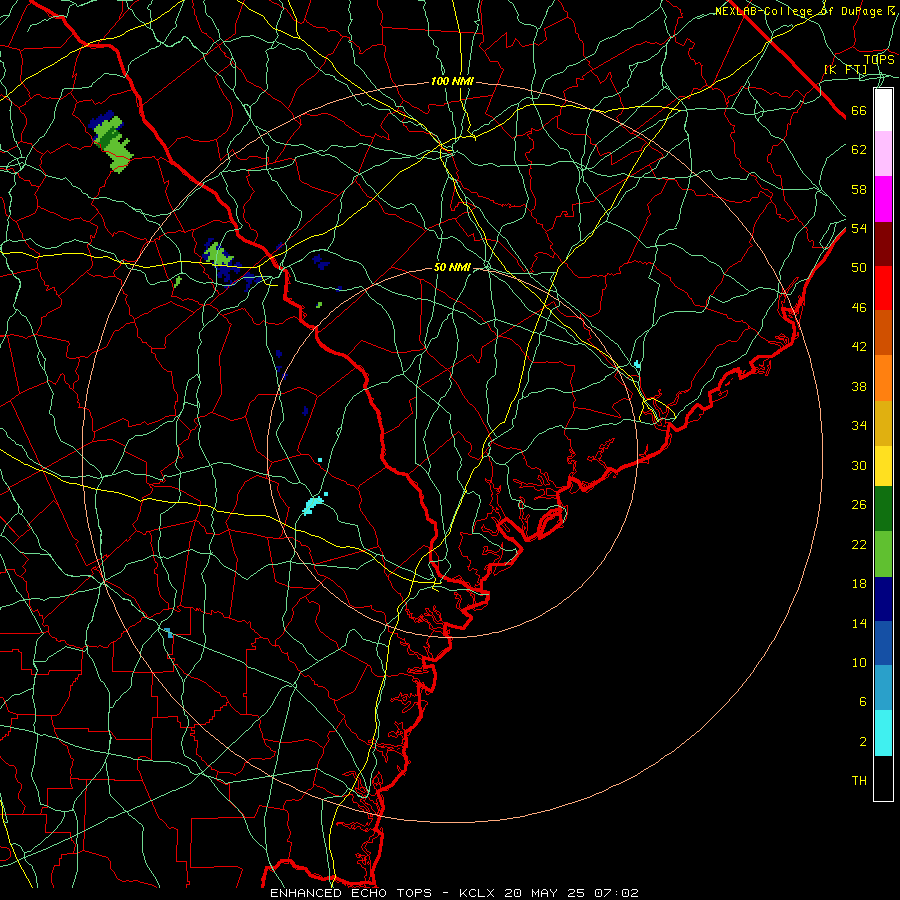
Task: Select the light green legend swatch
Action: [883, 553]
